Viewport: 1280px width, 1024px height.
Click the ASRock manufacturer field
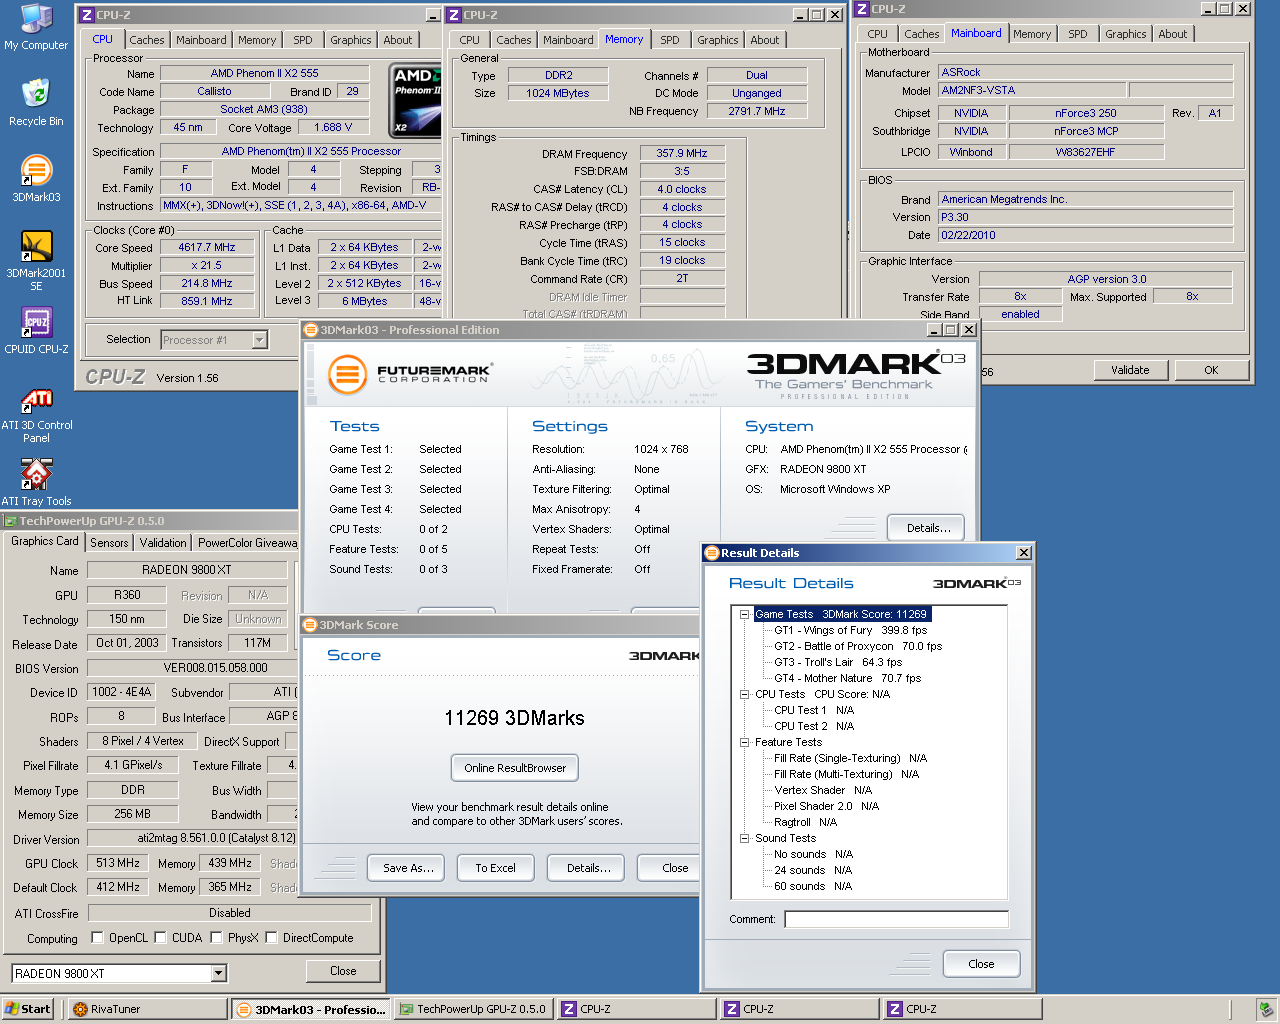point(1086,72)
